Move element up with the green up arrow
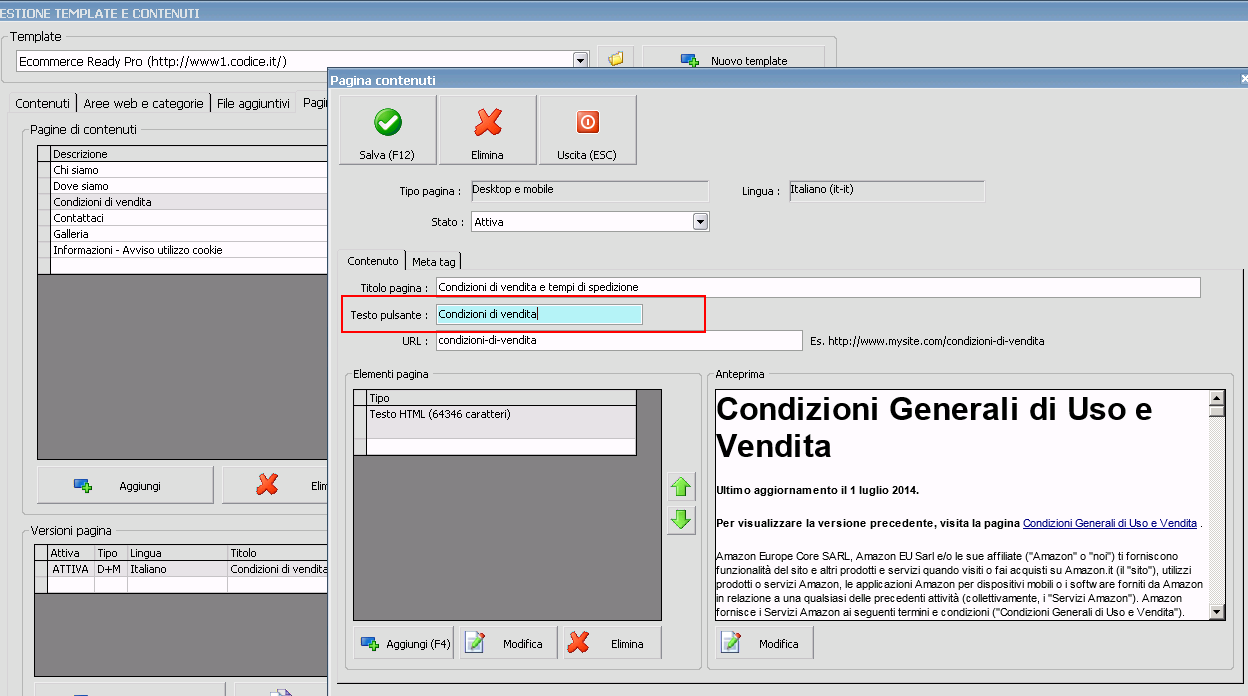 point(681,487)
